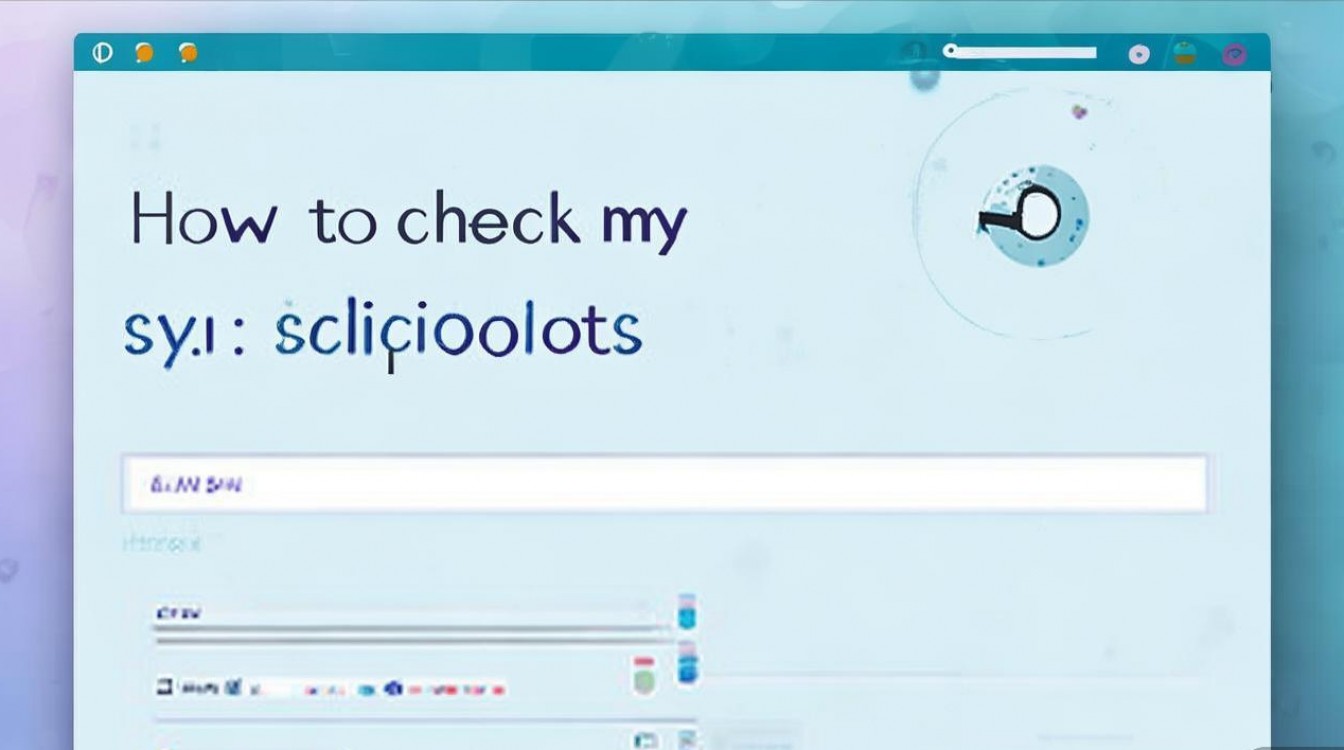Click inside the wide white search field
The width and height of the screenshot is (1344, 750).
tap(664, 485)
